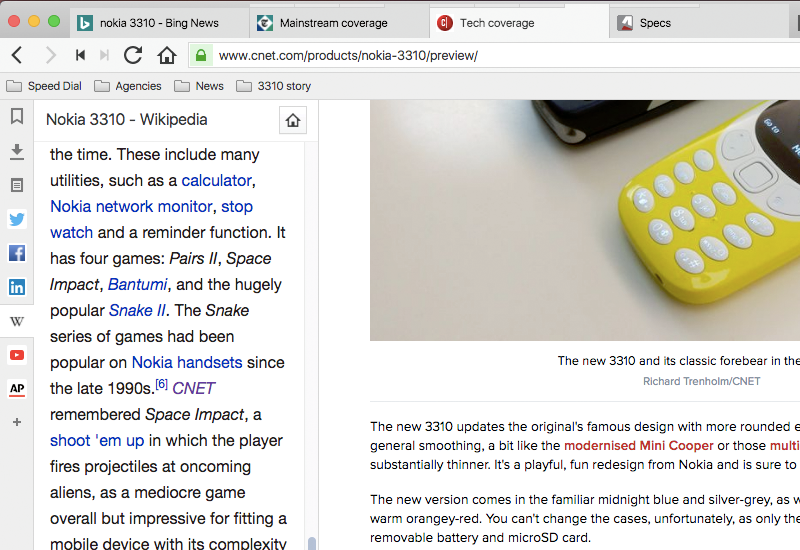This screenshot has width=800, height=550.
Task: Open the 3310 story bookmarks folder
Action: (x=273, y=86)
